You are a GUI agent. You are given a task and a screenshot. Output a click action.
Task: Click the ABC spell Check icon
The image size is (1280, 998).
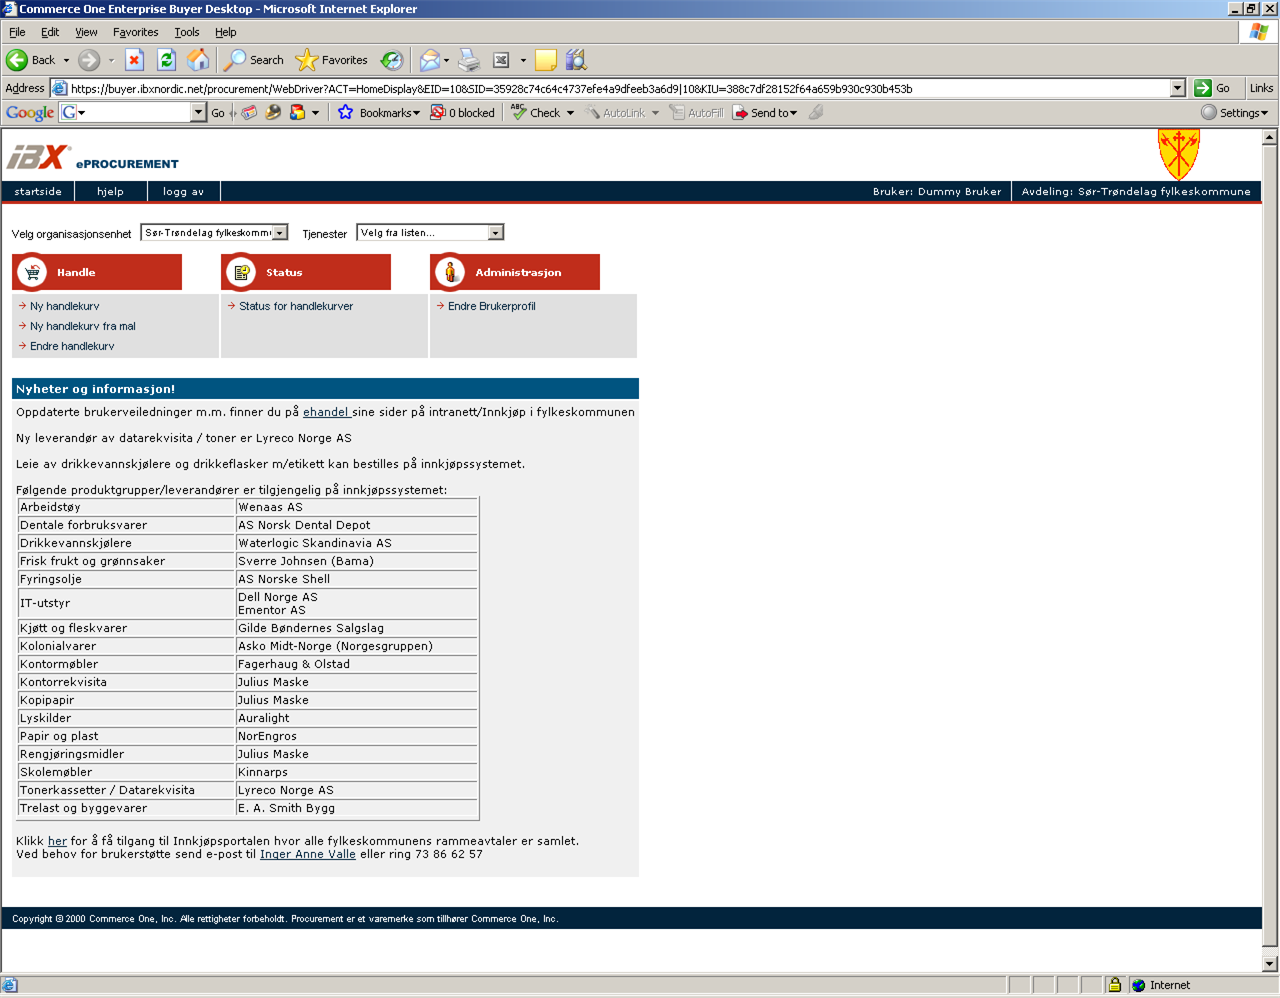[x=518, y=112]
